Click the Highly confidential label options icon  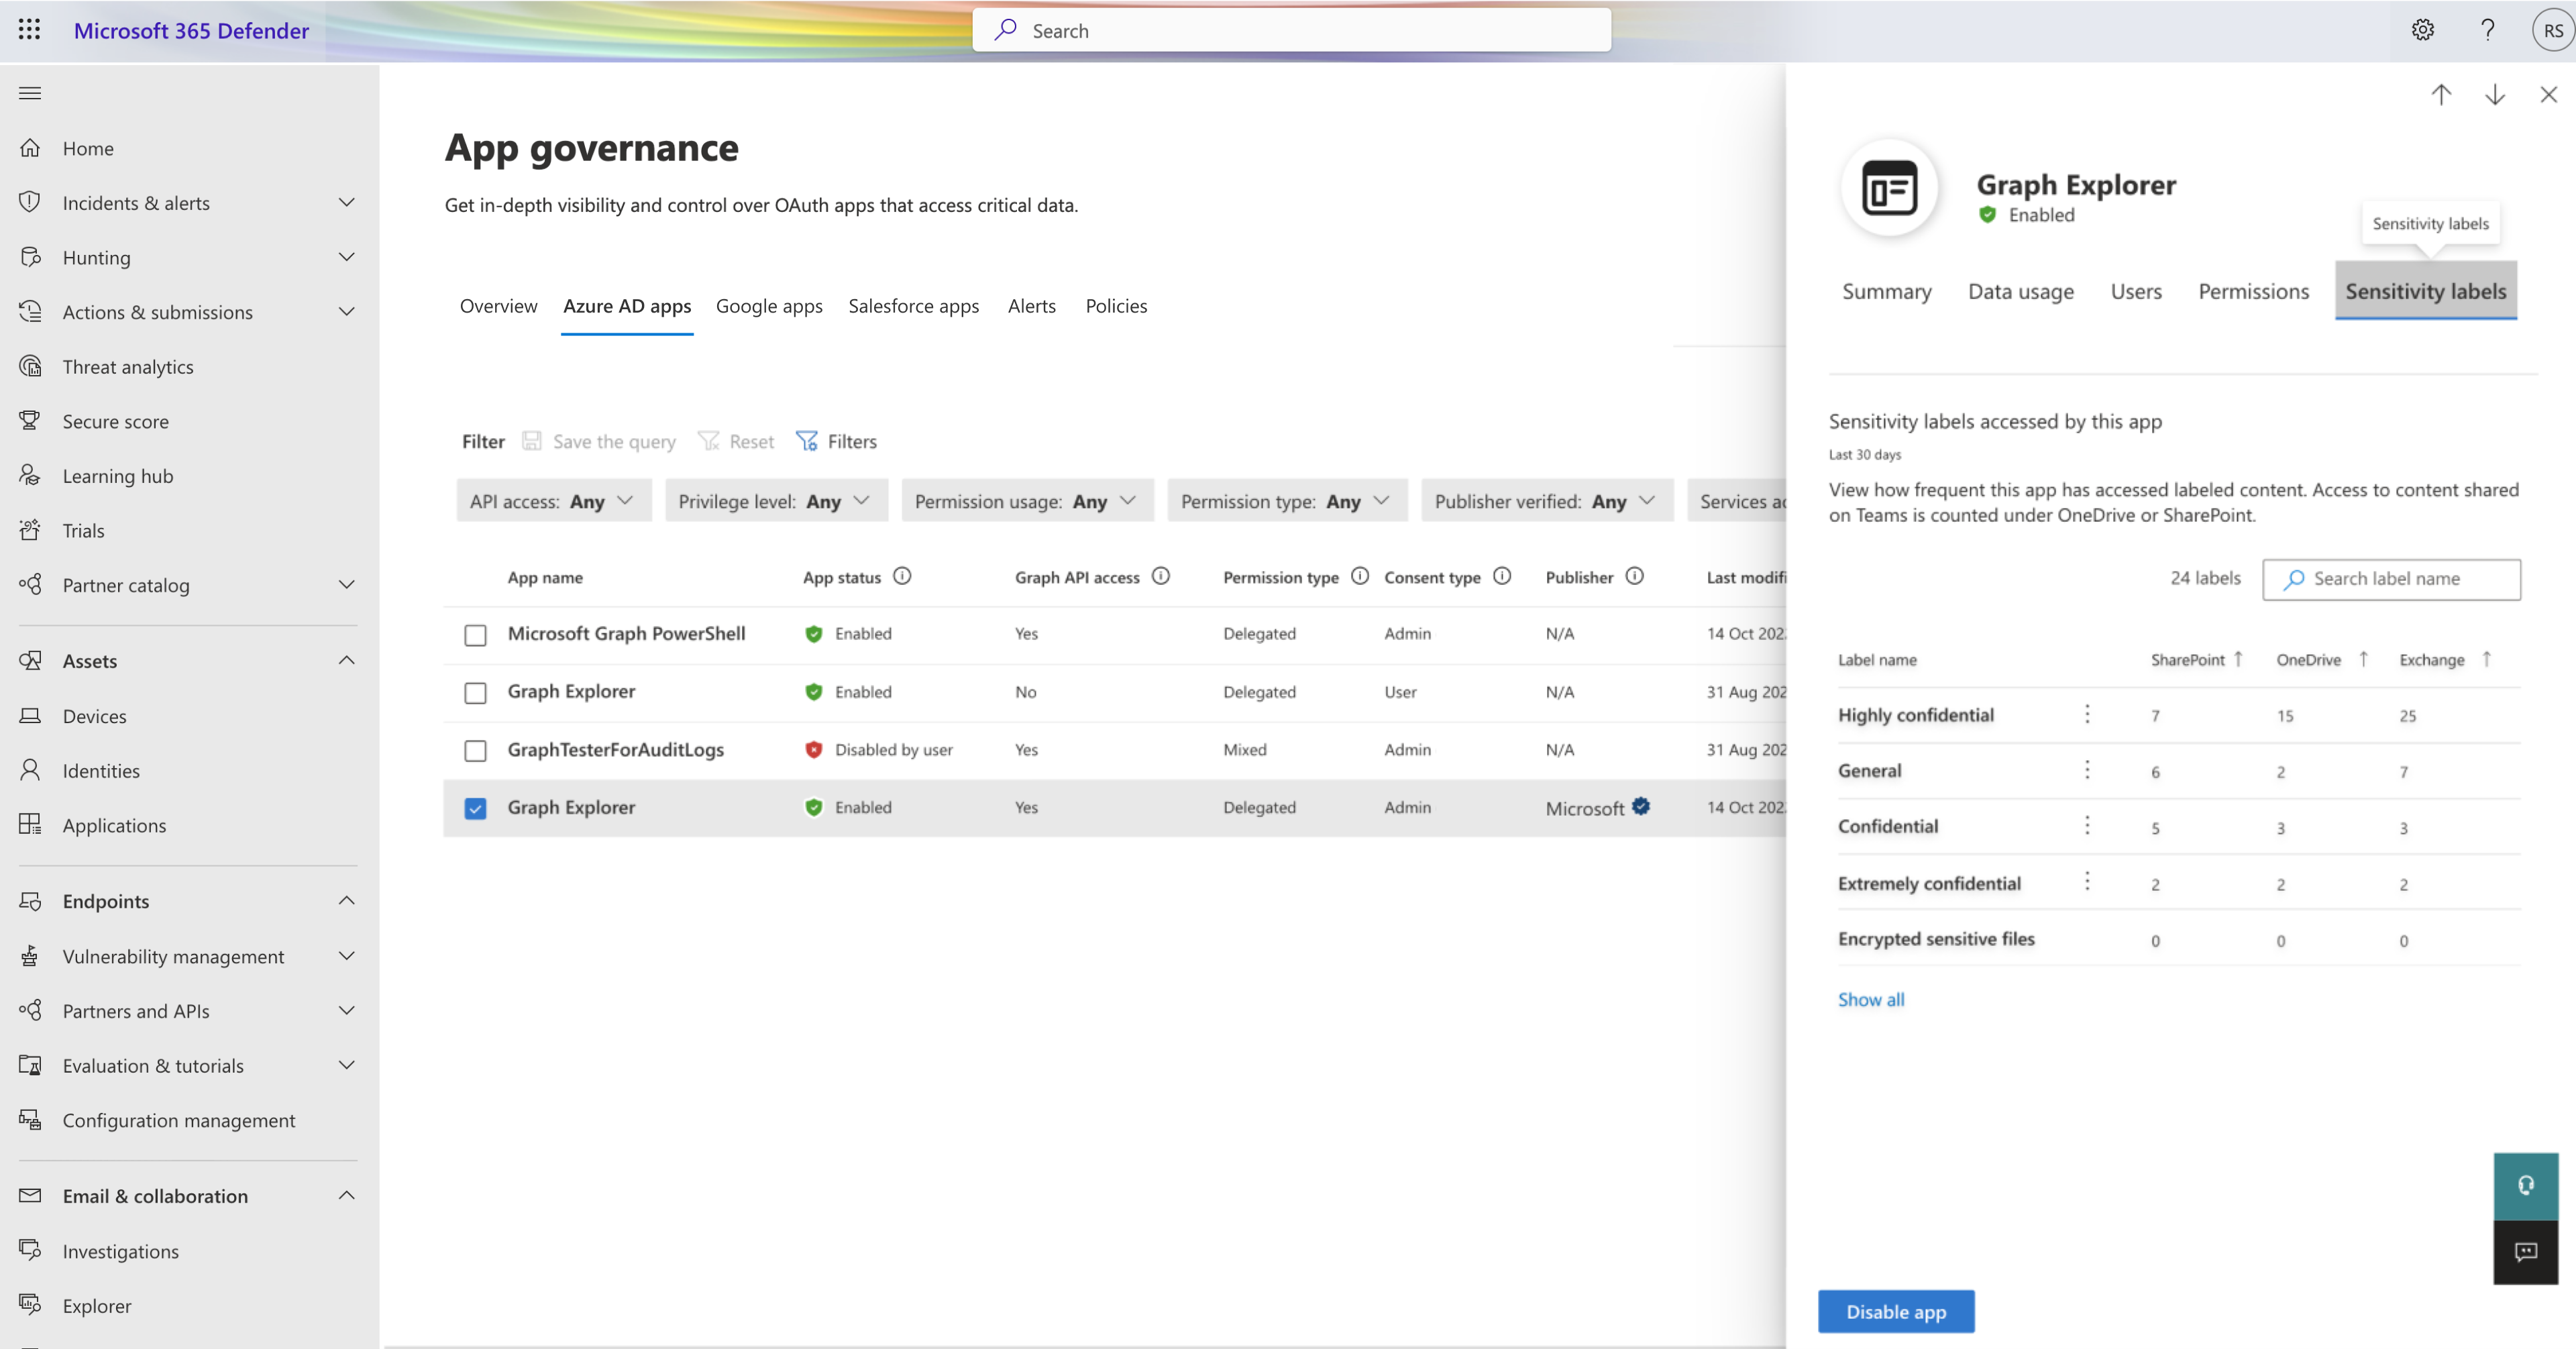[x=2087, y=714]
